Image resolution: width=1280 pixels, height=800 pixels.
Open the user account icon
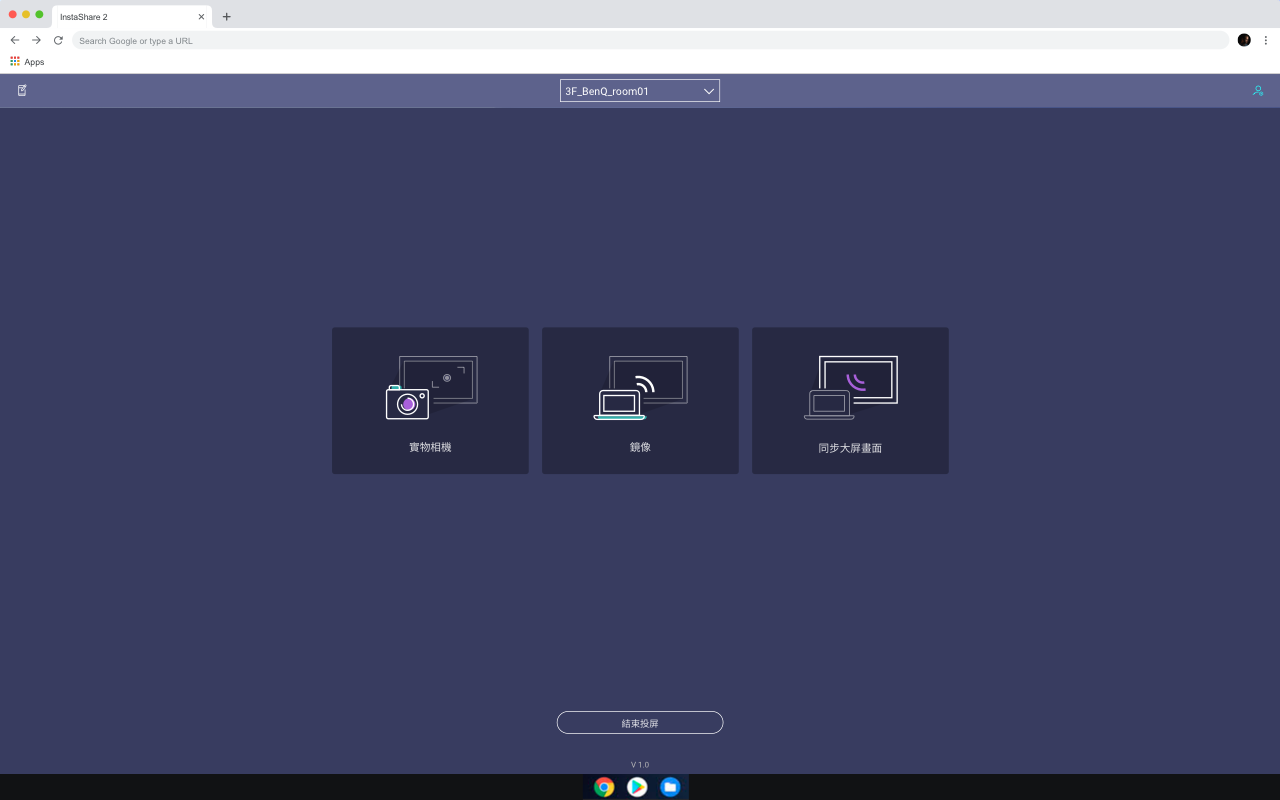(1258, 90)
